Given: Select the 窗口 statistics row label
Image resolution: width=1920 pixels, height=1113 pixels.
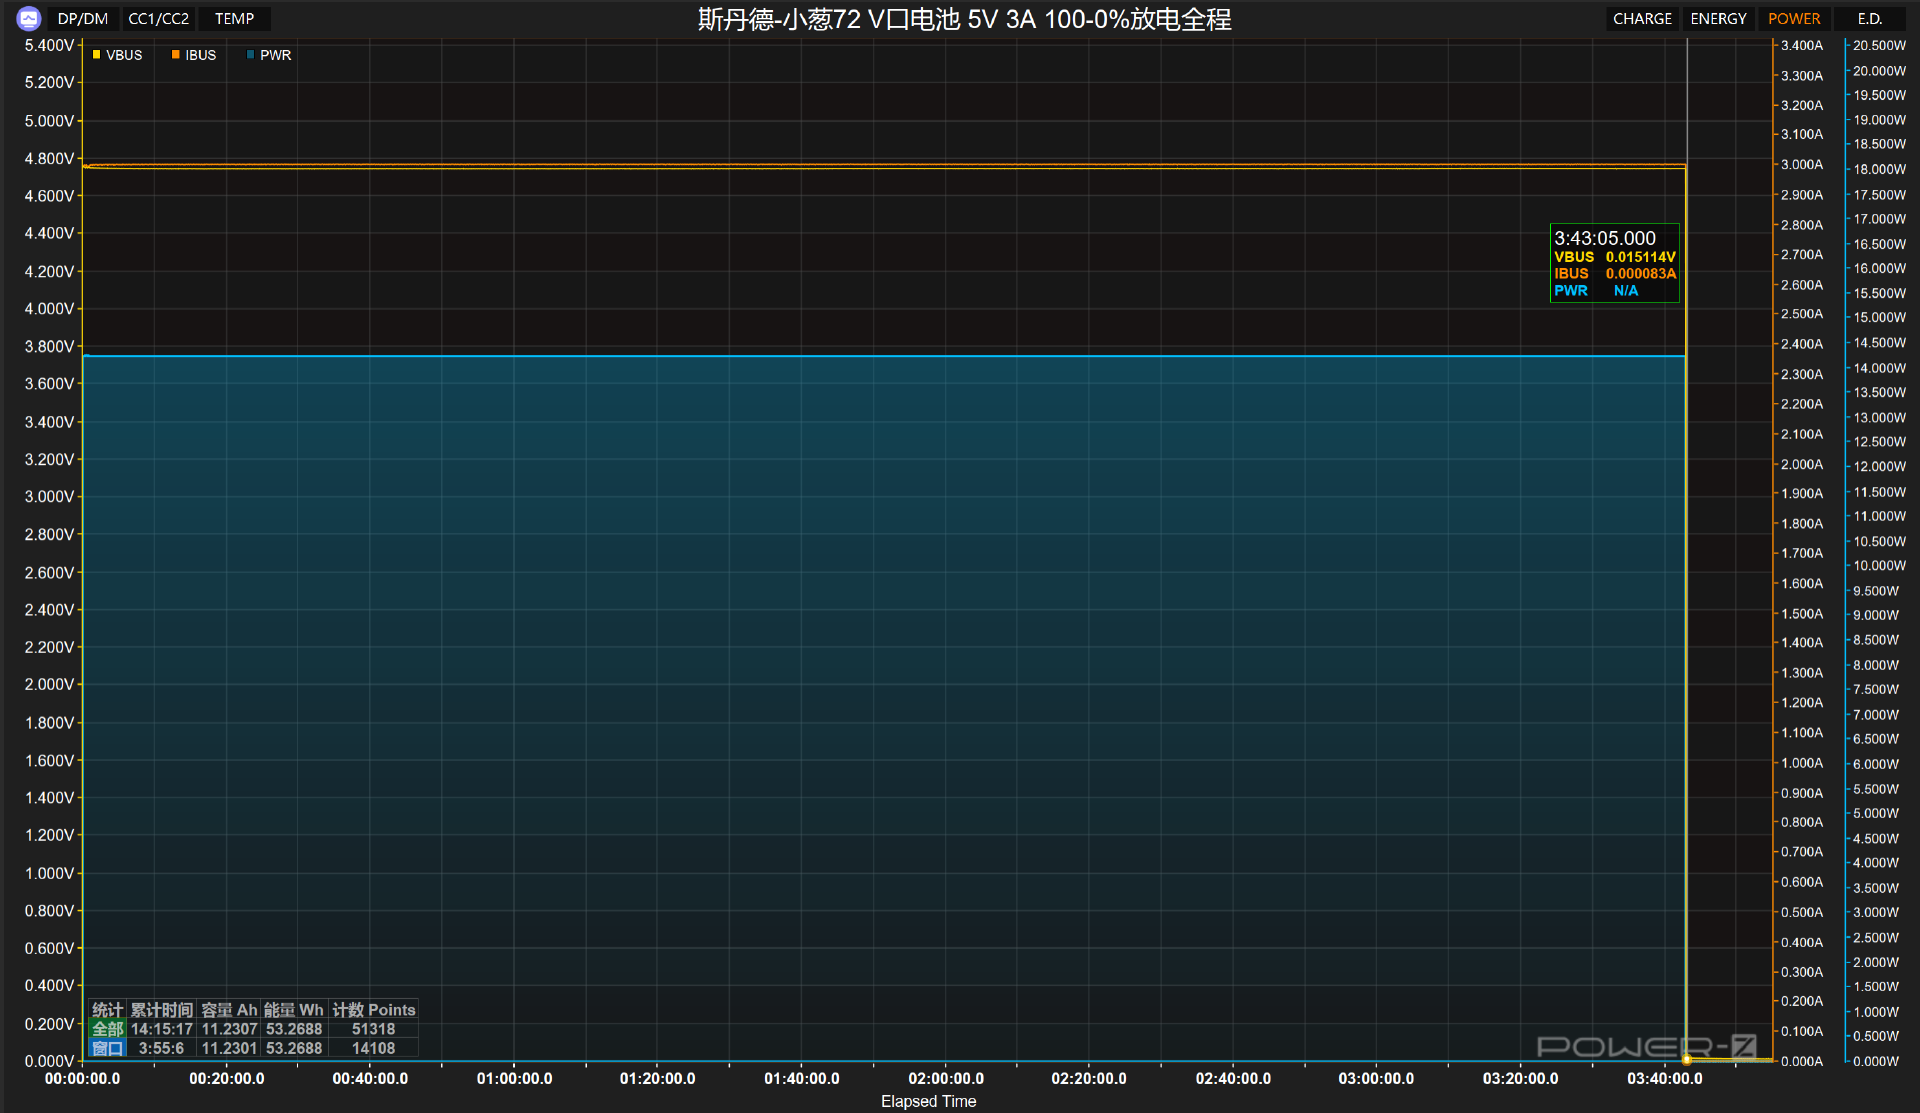Looking at the screenshot, I should tap(108, 1048).
